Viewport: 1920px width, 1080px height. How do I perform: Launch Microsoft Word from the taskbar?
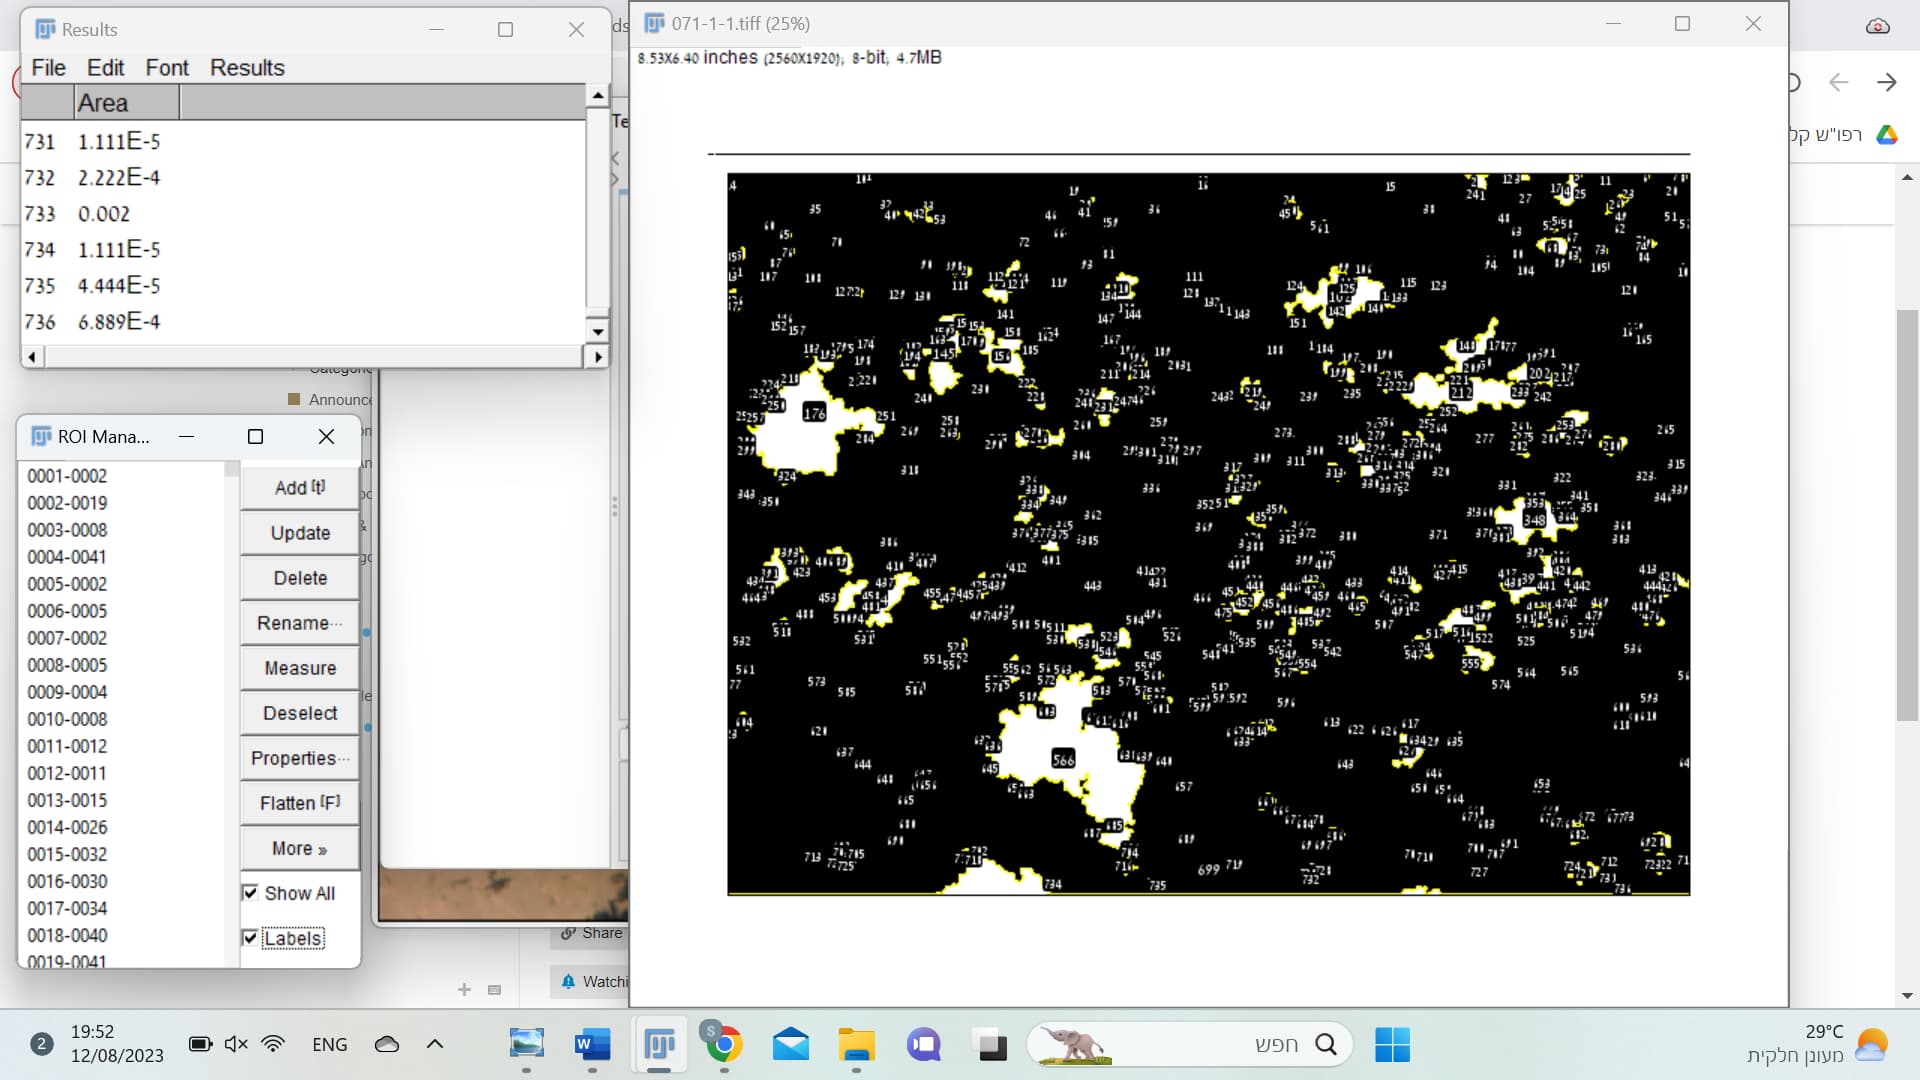point(591,1043)
